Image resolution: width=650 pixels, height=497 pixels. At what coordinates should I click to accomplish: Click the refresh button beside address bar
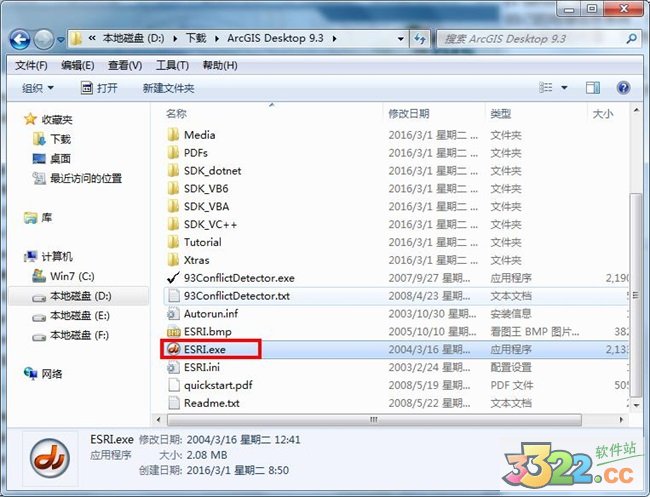[420, 39]
